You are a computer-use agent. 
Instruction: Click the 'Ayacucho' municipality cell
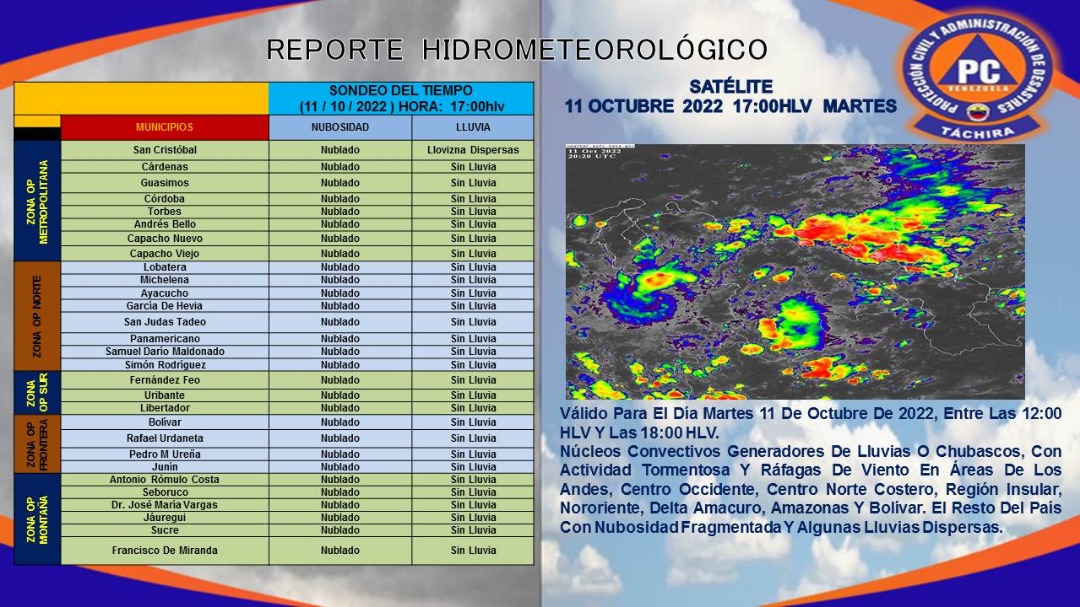(x=165, y=293)
